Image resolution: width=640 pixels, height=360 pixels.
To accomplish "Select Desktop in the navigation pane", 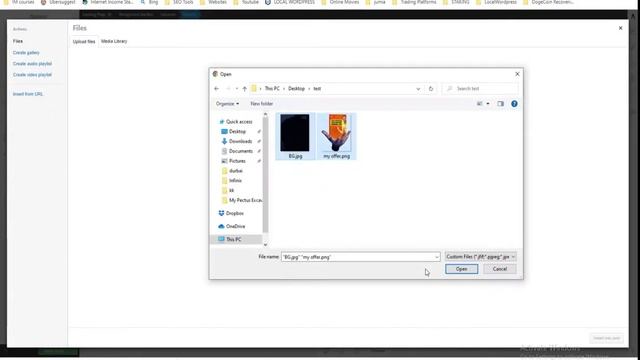I will [x=233, y=131].
